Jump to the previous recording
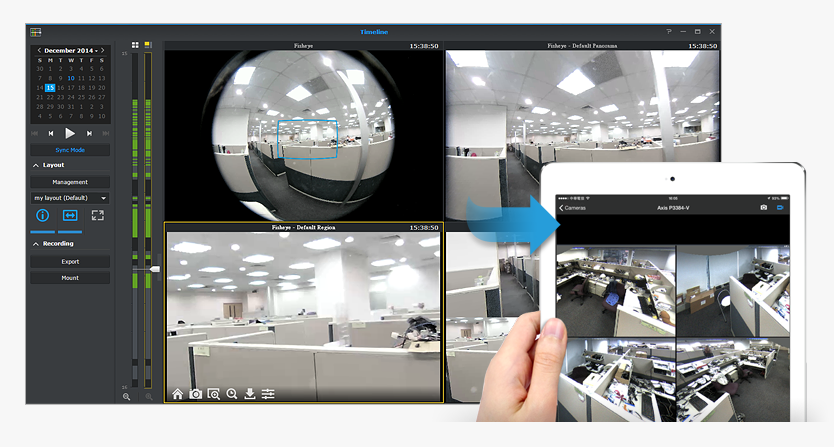834x447 pixels. coord(35,134)
